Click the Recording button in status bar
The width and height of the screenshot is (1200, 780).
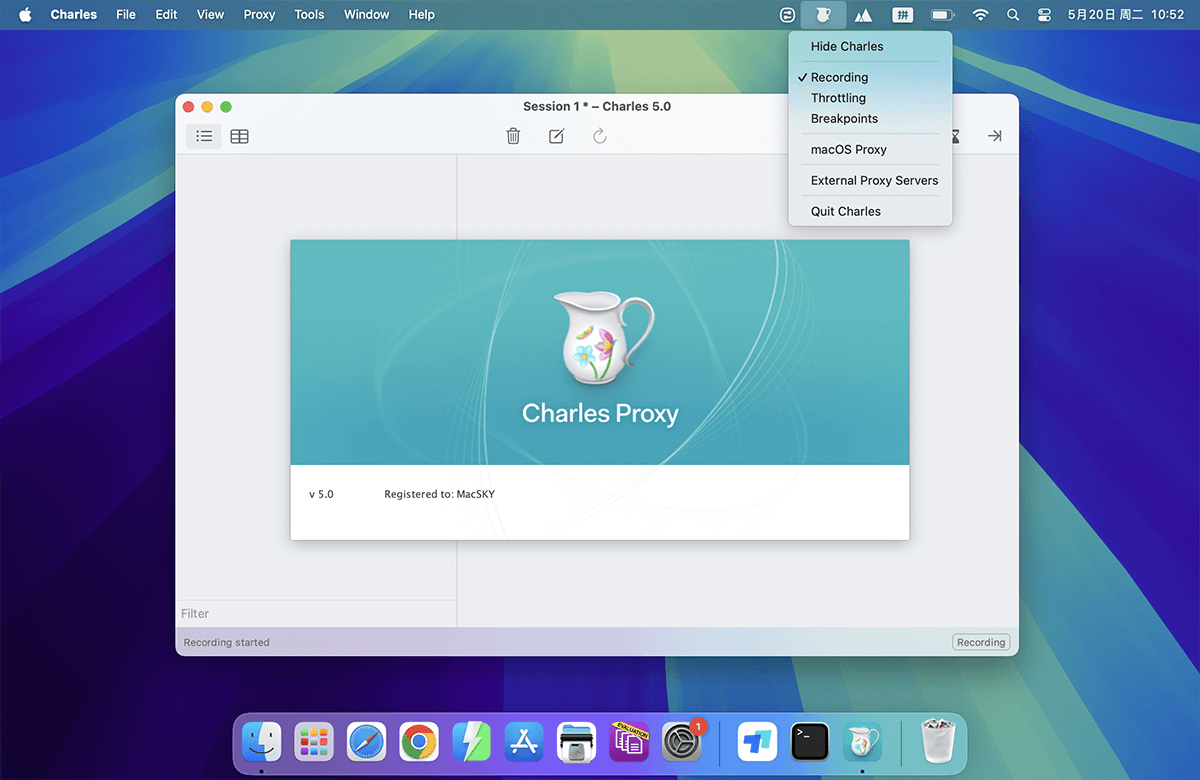[x=981, y=642]
